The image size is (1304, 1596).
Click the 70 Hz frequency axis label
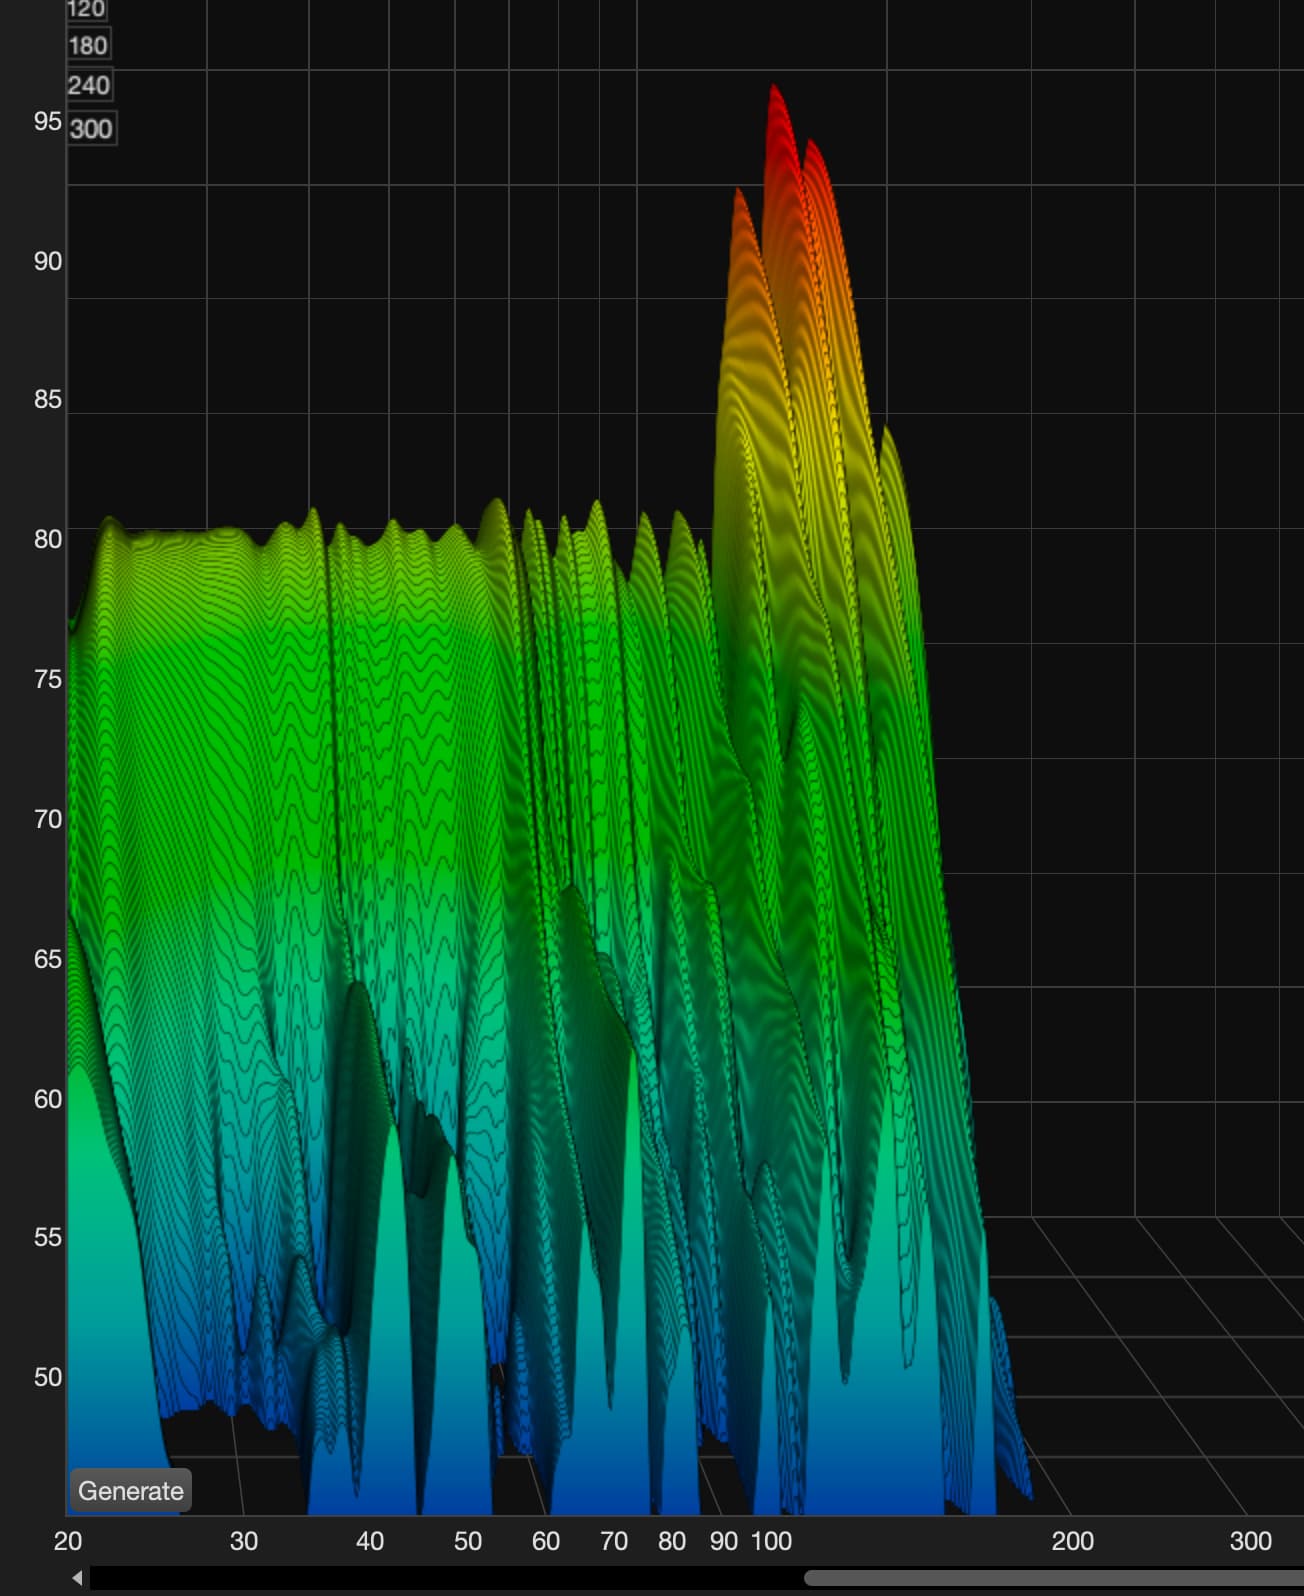click(x=614, y=1541)
